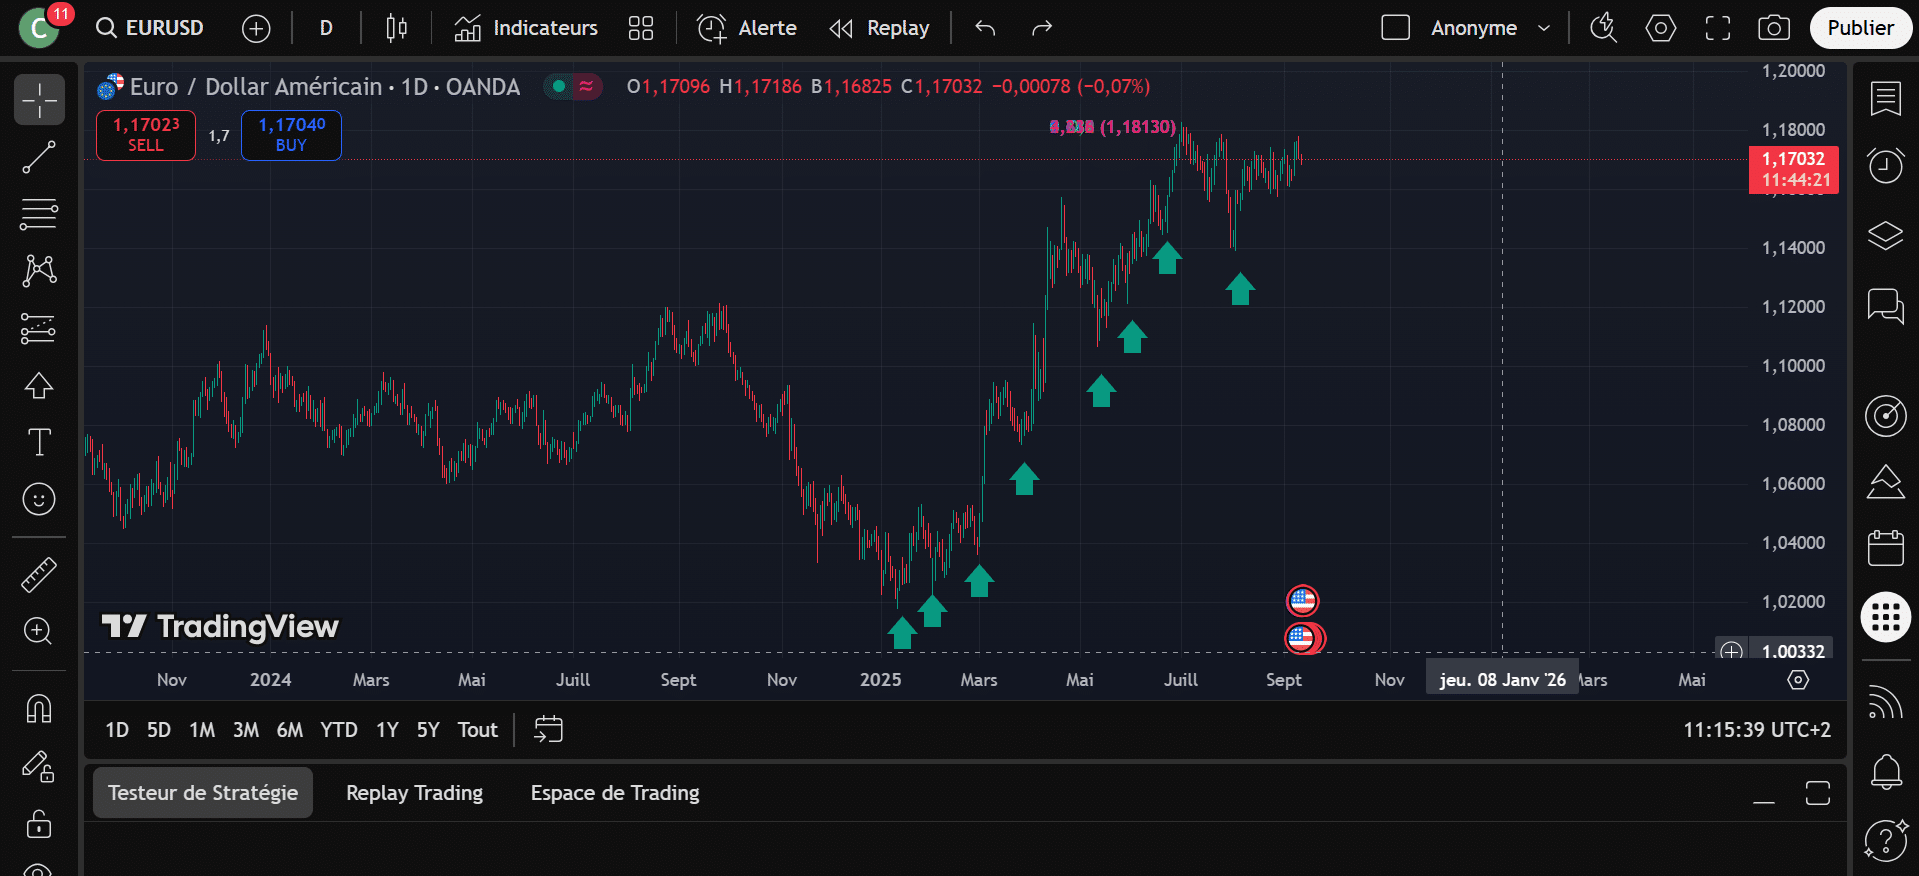Click the Publier button
Screen dimensions: 1919x876
point(1860,28)
